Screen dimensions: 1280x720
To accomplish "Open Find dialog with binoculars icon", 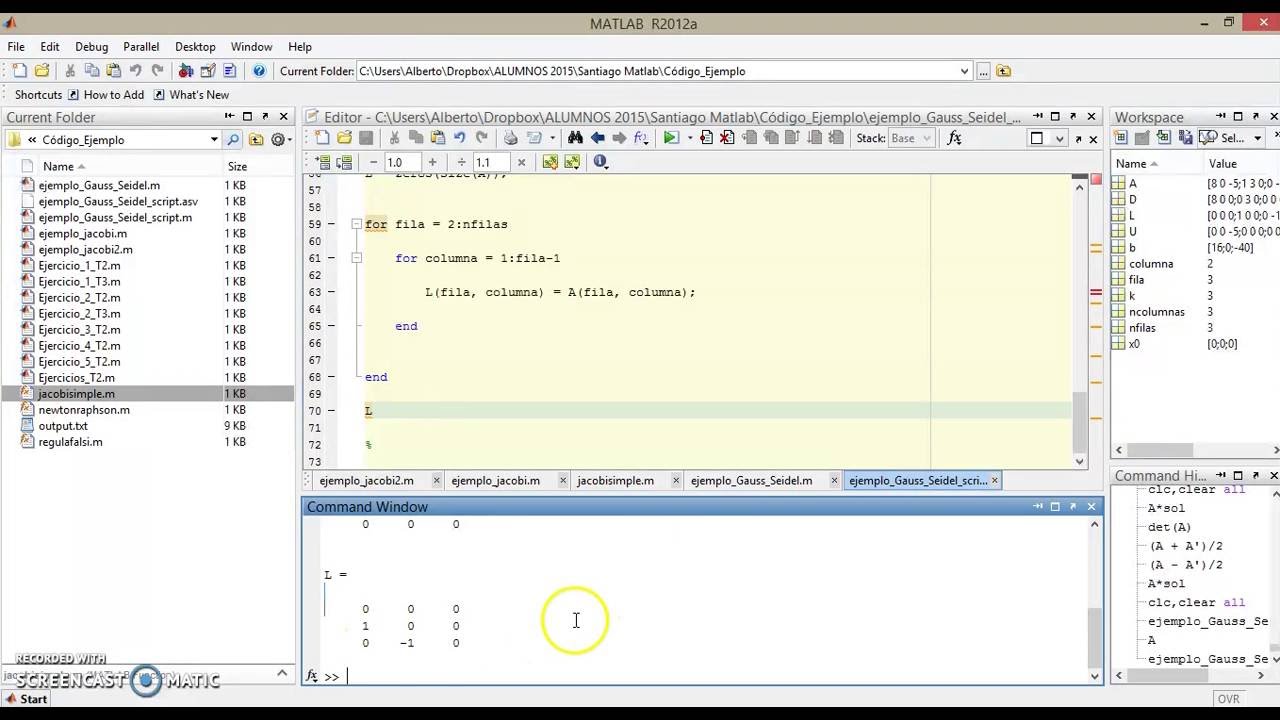I will 574,138.
